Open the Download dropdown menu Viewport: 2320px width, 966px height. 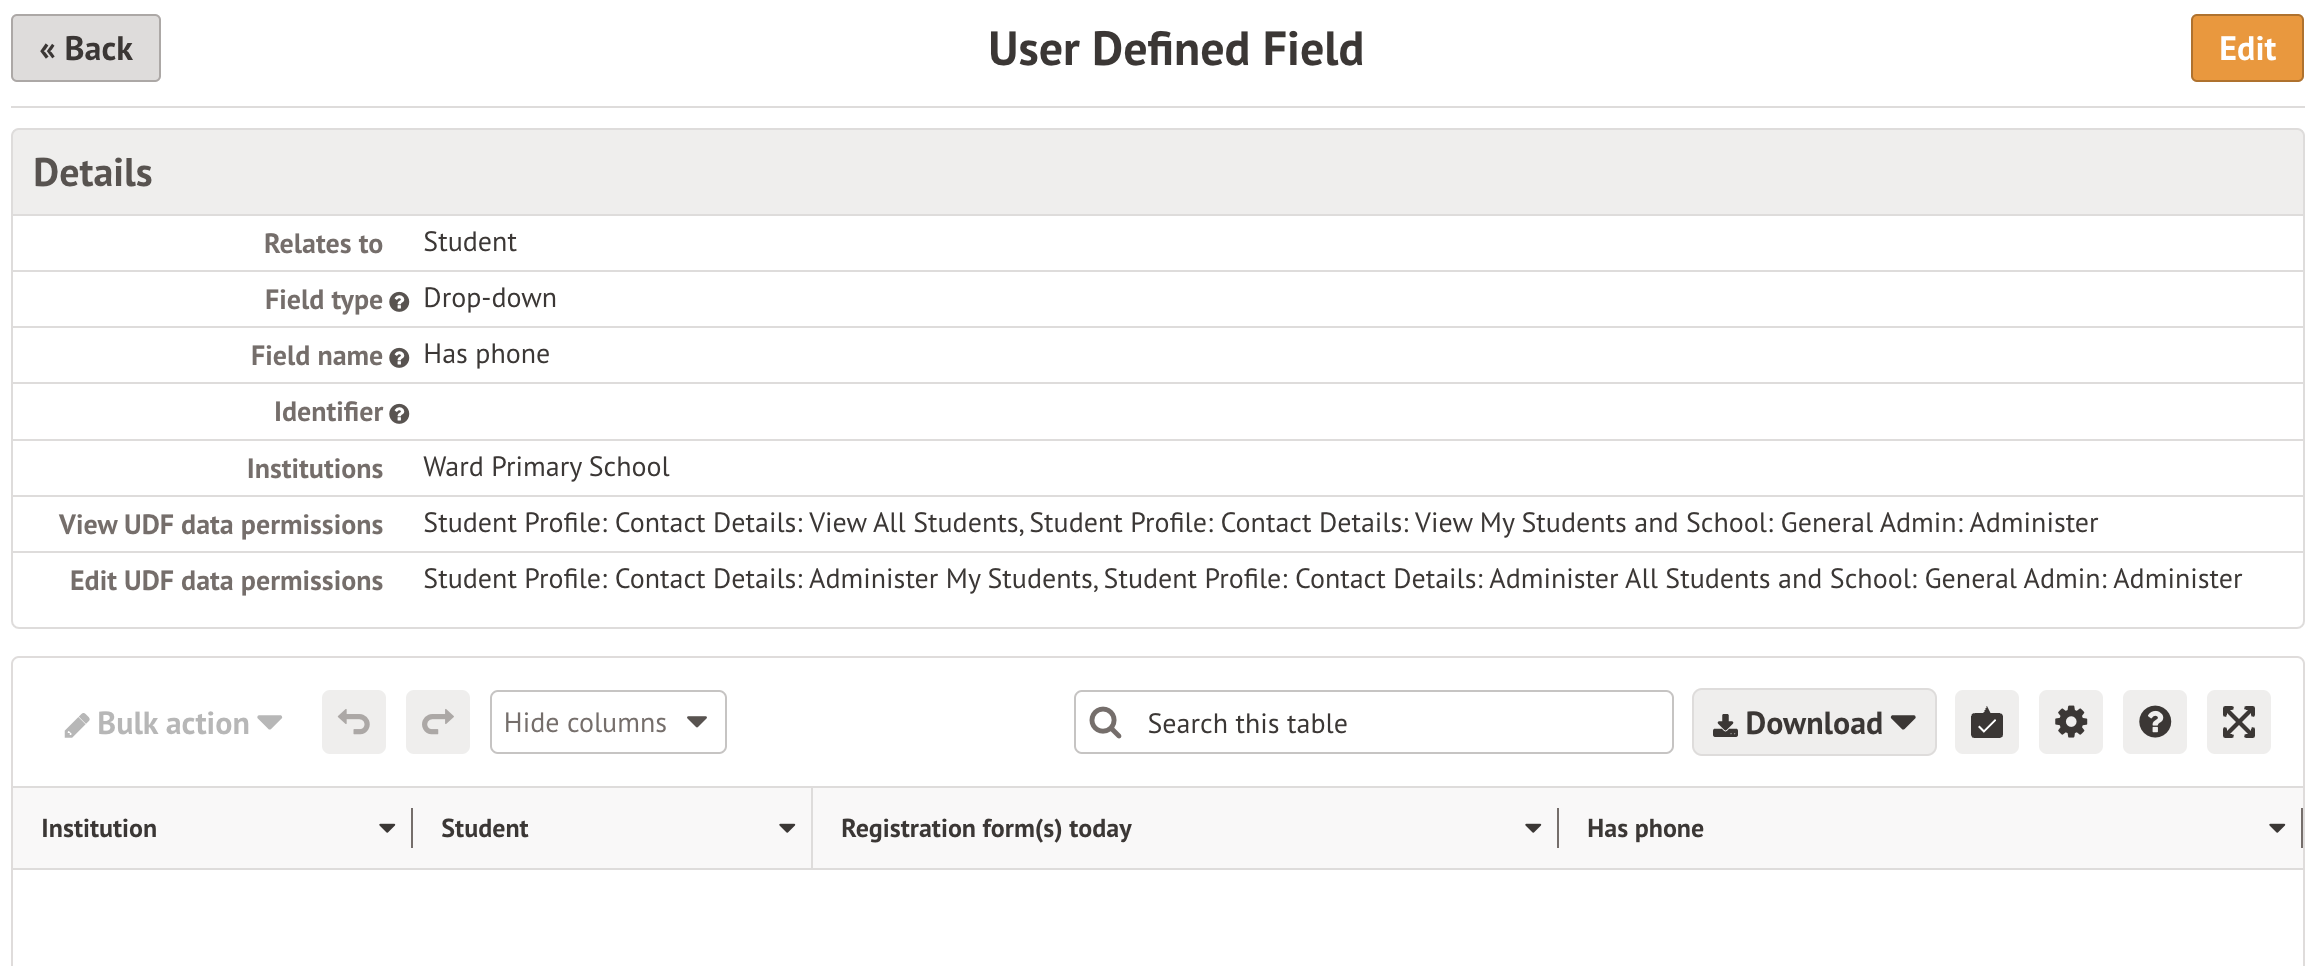click(x=1813, y=722)
